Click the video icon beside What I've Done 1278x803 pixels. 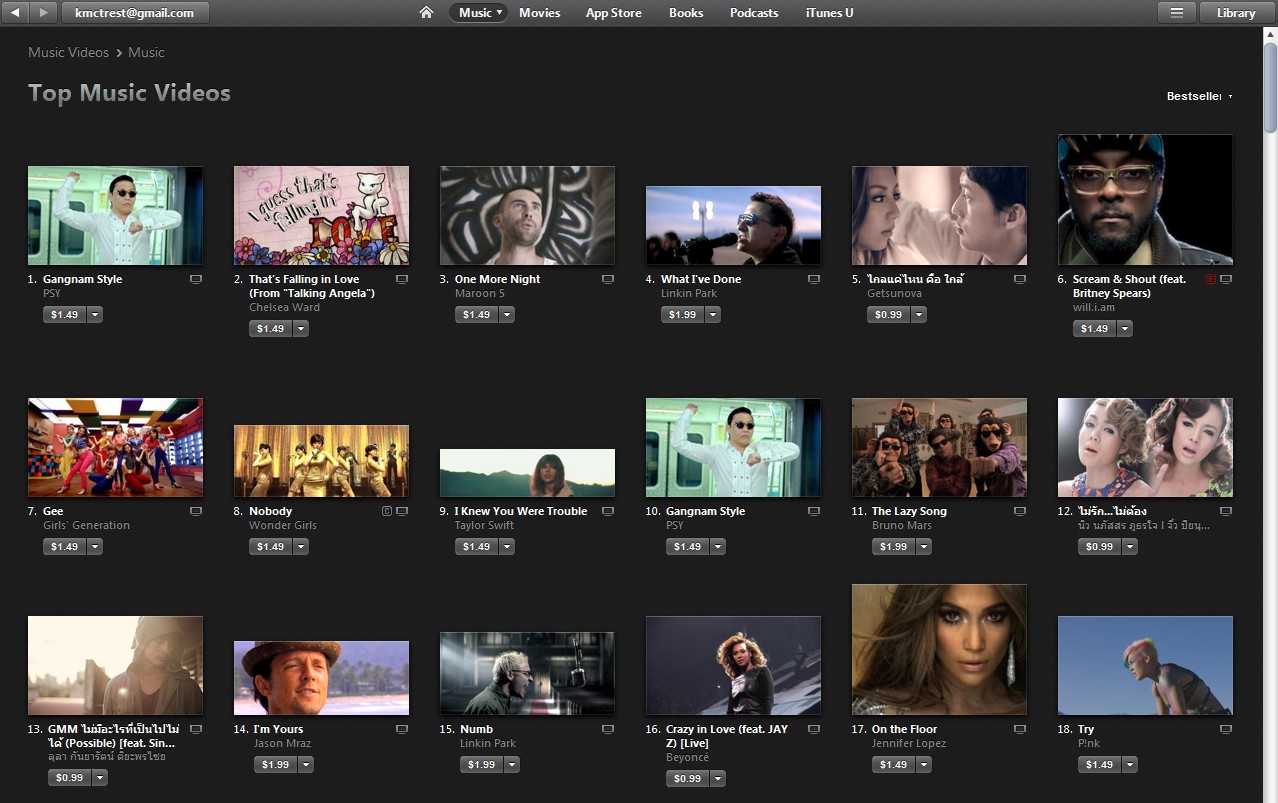814,279
